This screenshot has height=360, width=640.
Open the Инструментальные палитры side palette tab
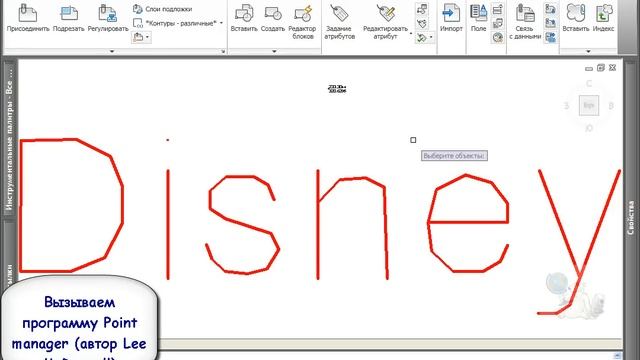pos(9,139)
